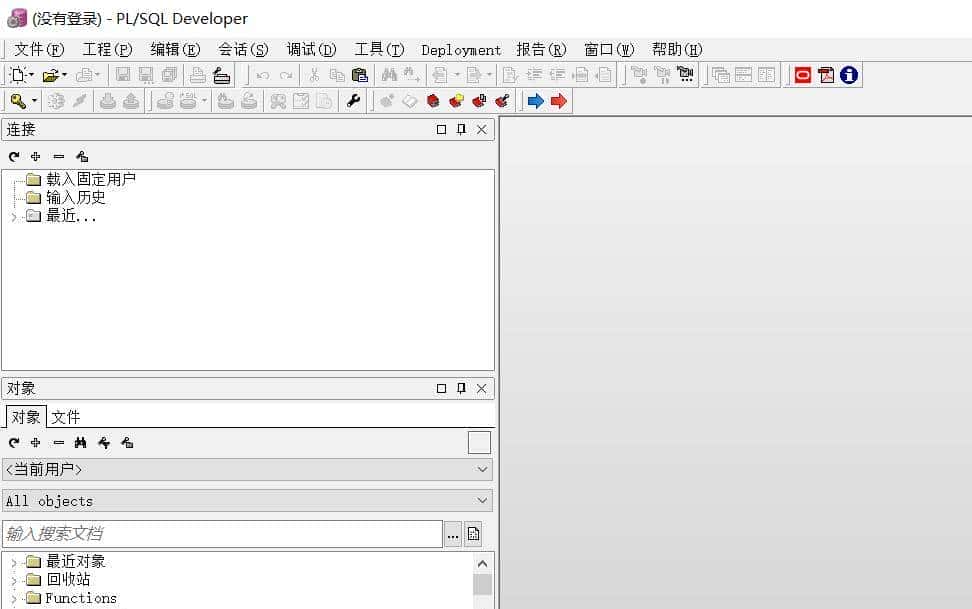Click the ... browse button beside search field

tap(453, 534)
